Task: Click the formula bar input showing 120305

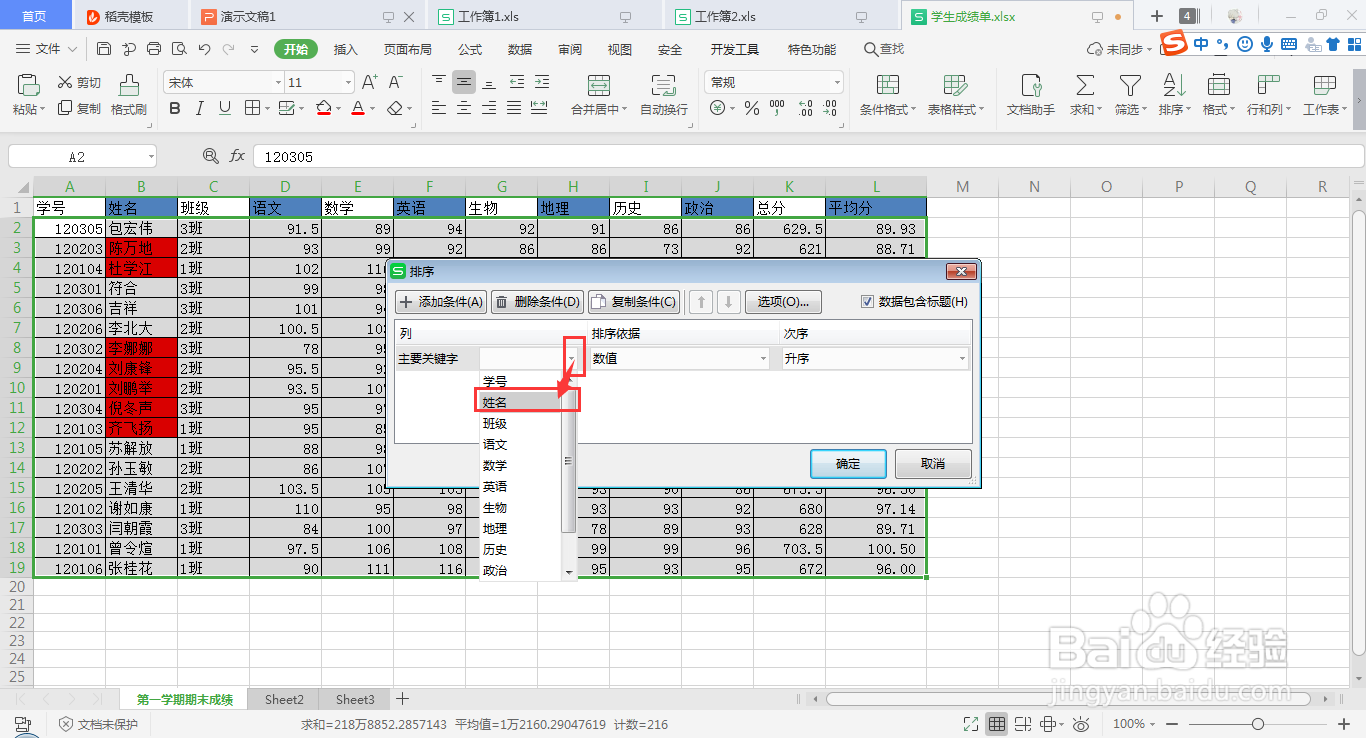Action: (x=808, y=156)
